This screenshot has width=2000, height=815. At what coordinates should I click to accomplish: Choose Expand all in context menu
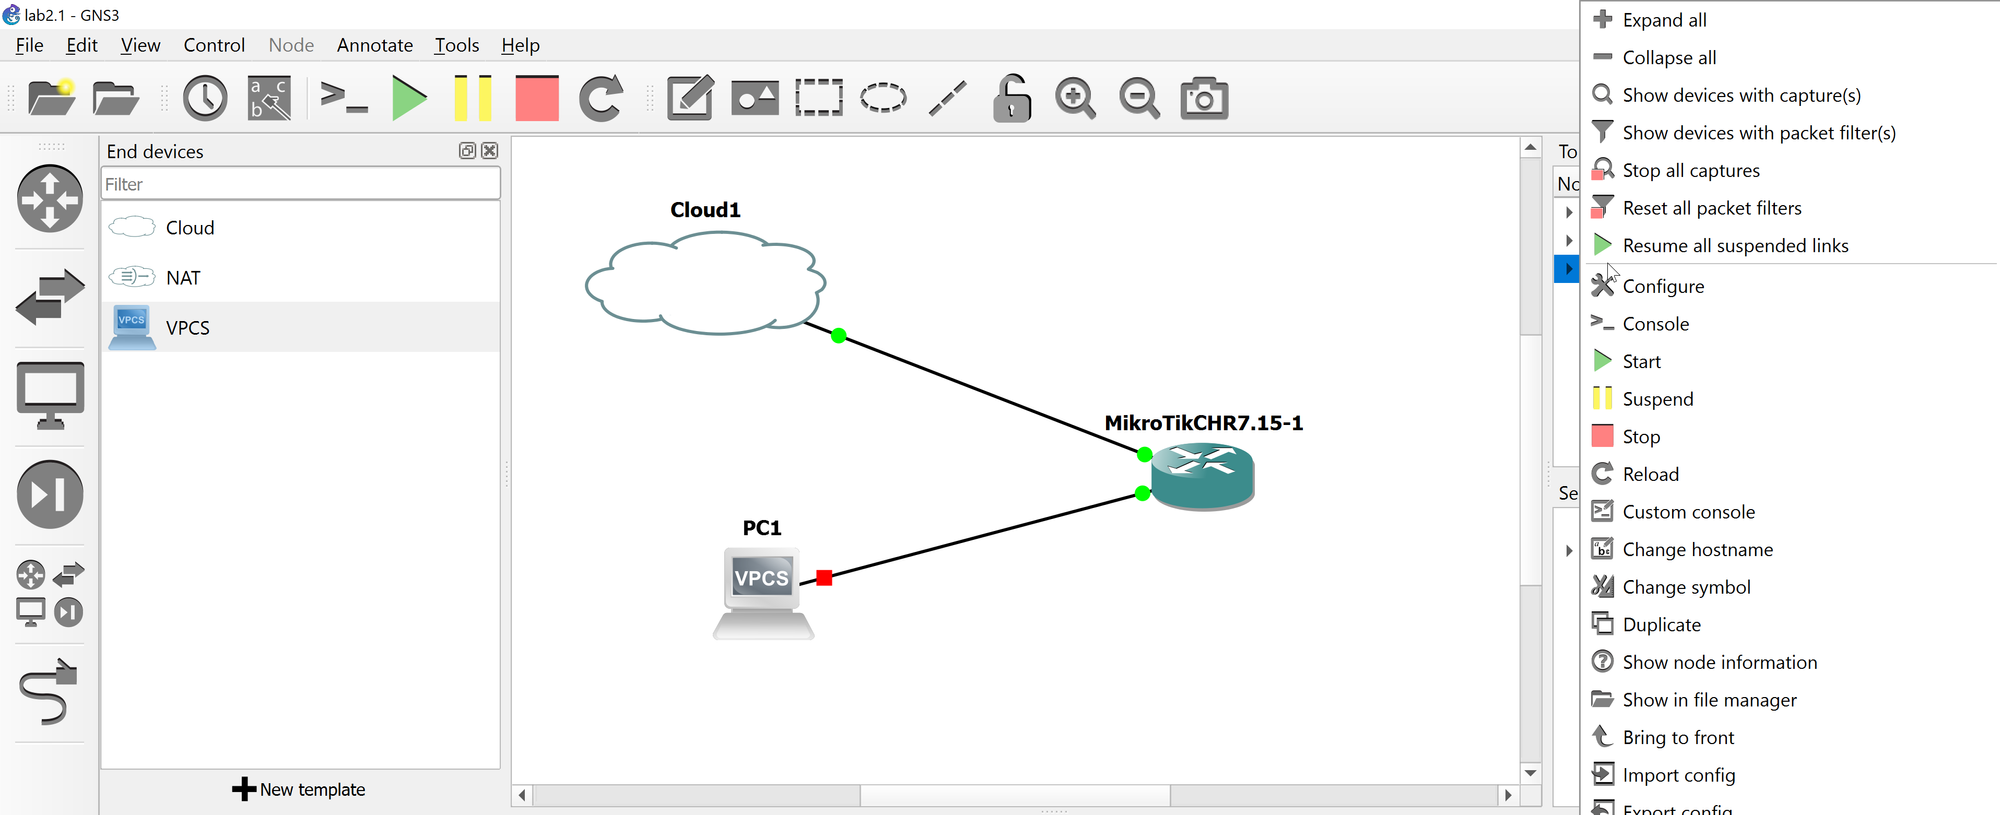[x=1790, y=20]
